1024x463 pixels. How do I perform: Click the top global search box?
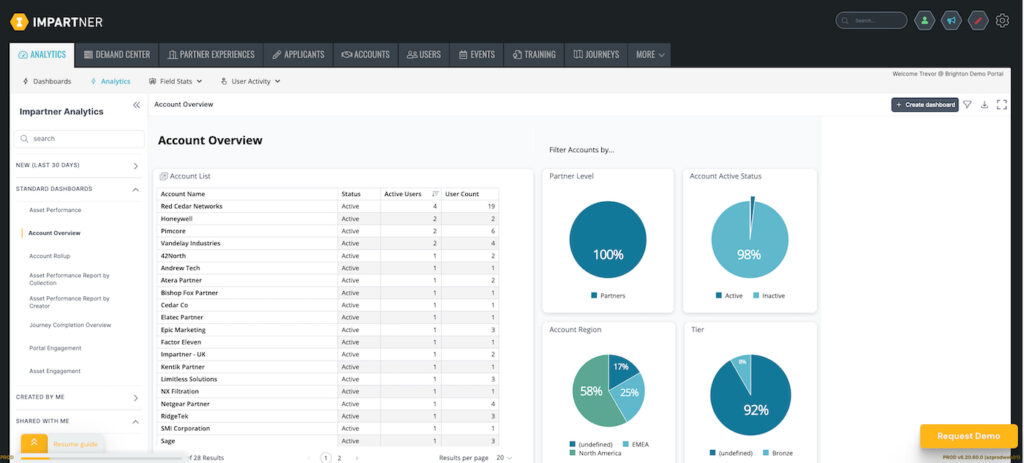(x=871, y=20)
